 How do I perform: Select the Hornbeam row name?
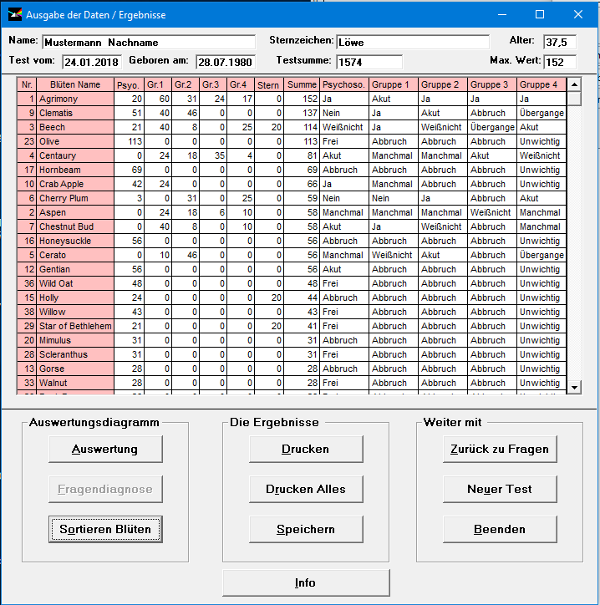pos(76,170)
